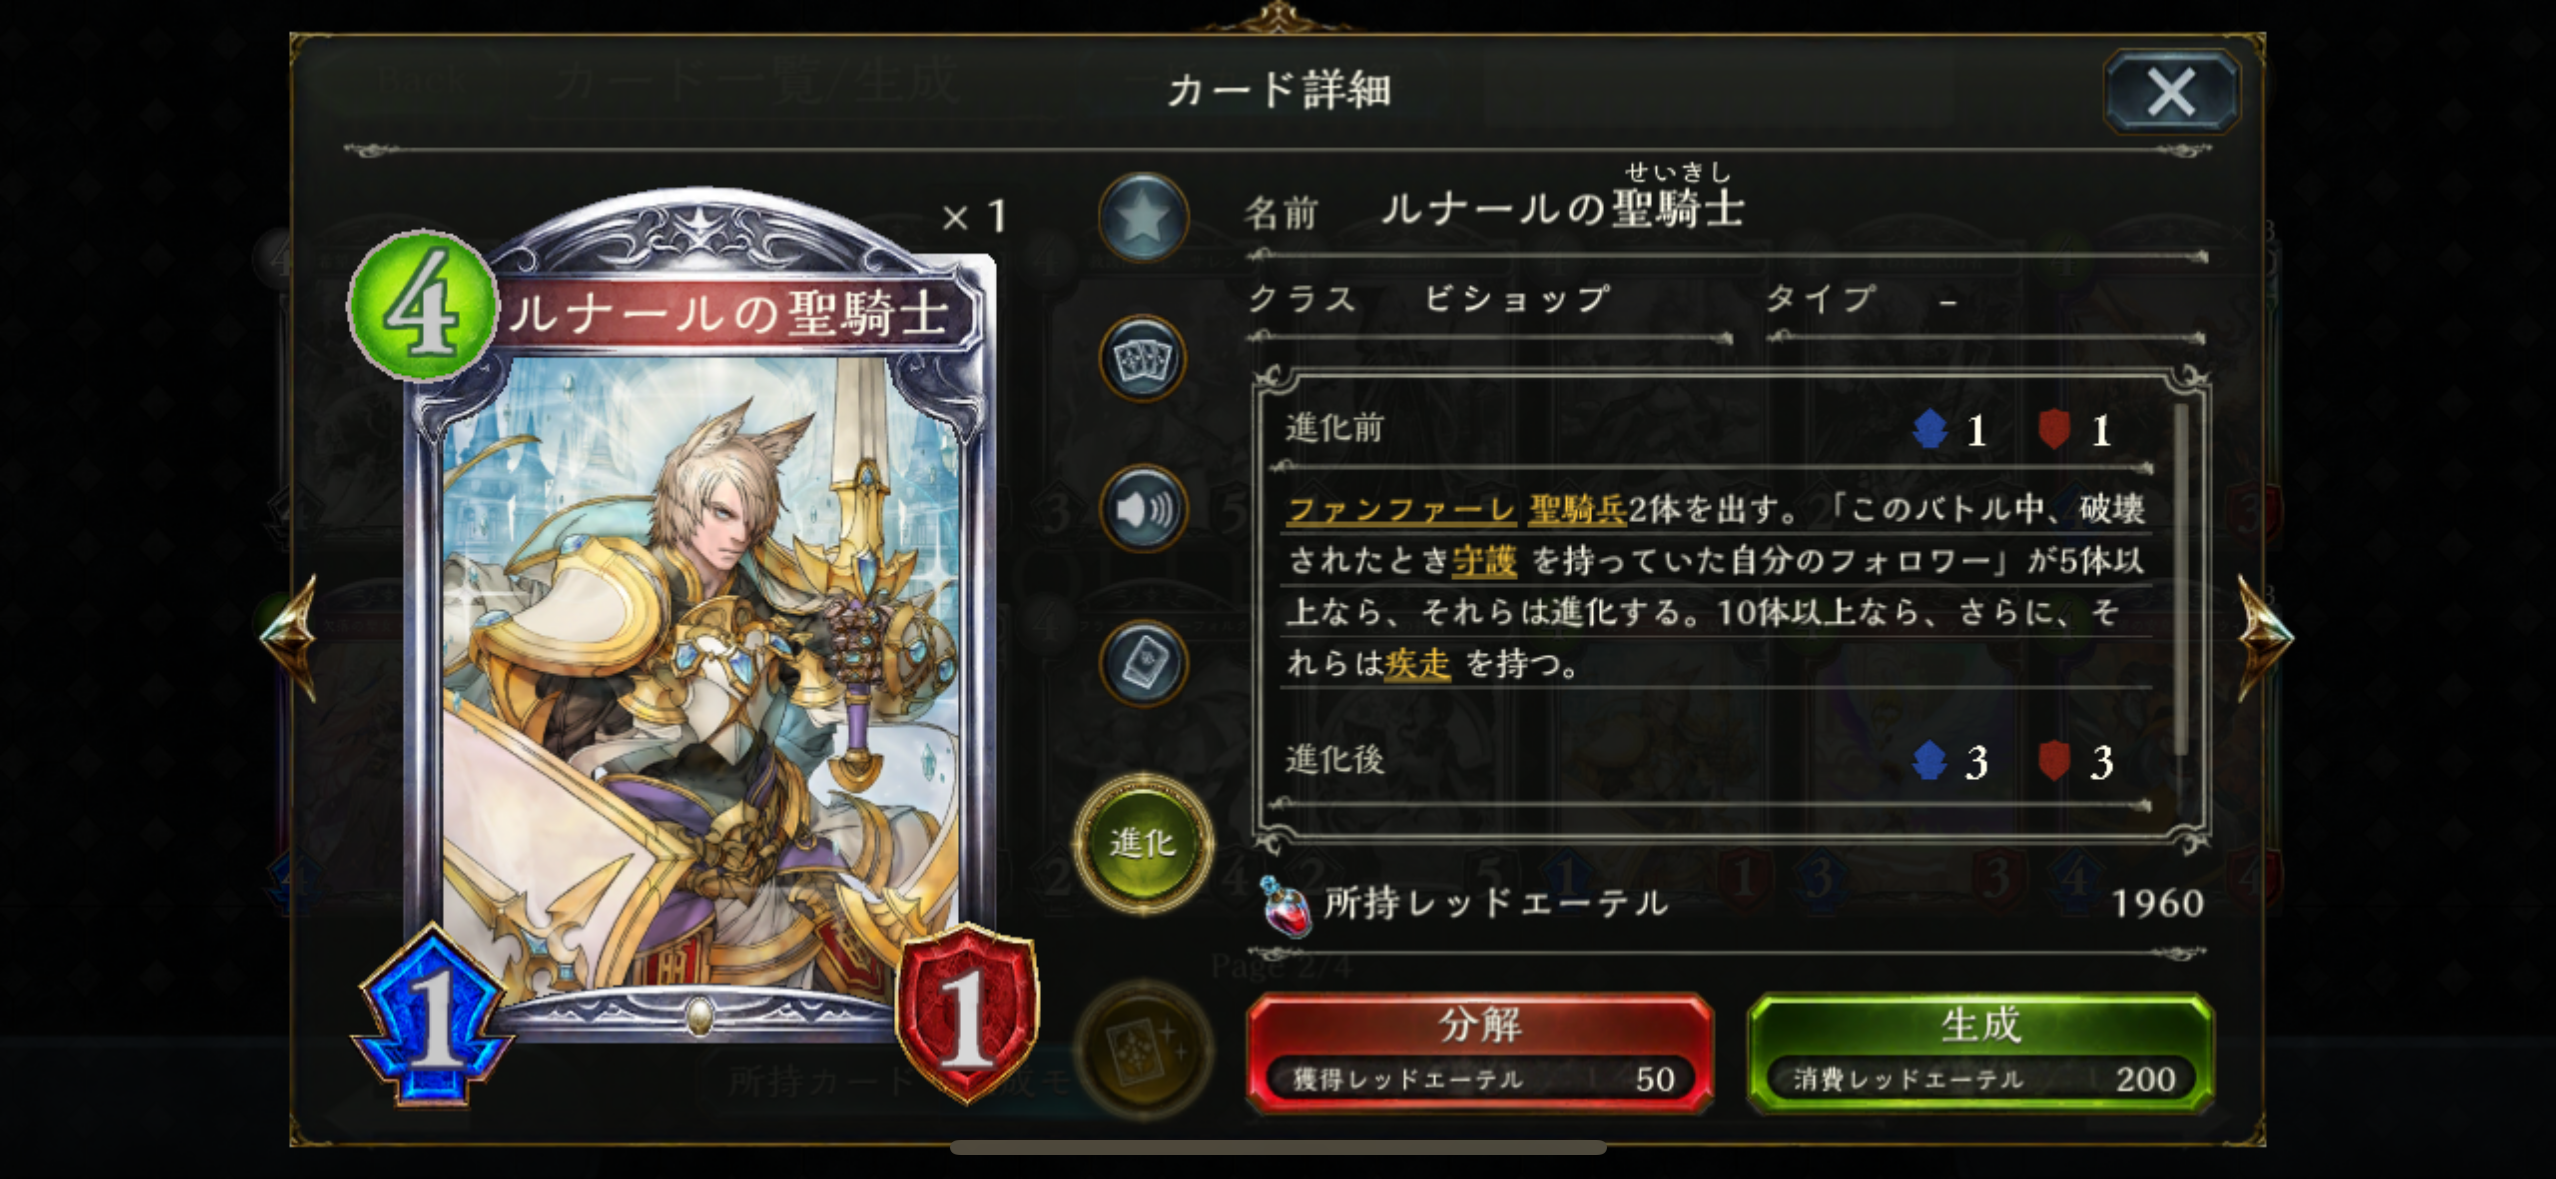
Task: Open the ファンファーレ keyword link
Action: [x=1401, y=510]
